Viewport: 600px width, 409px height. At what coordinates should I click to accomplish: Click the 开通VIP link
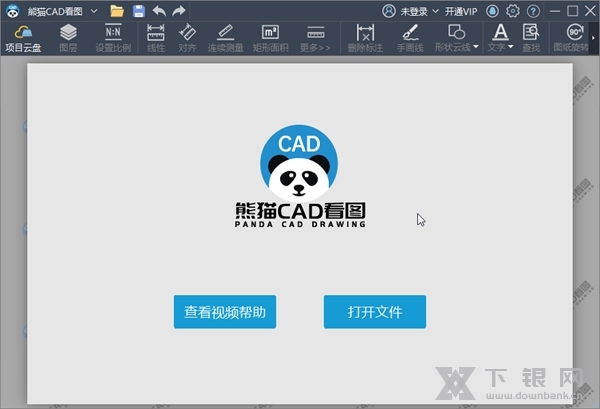461,11
